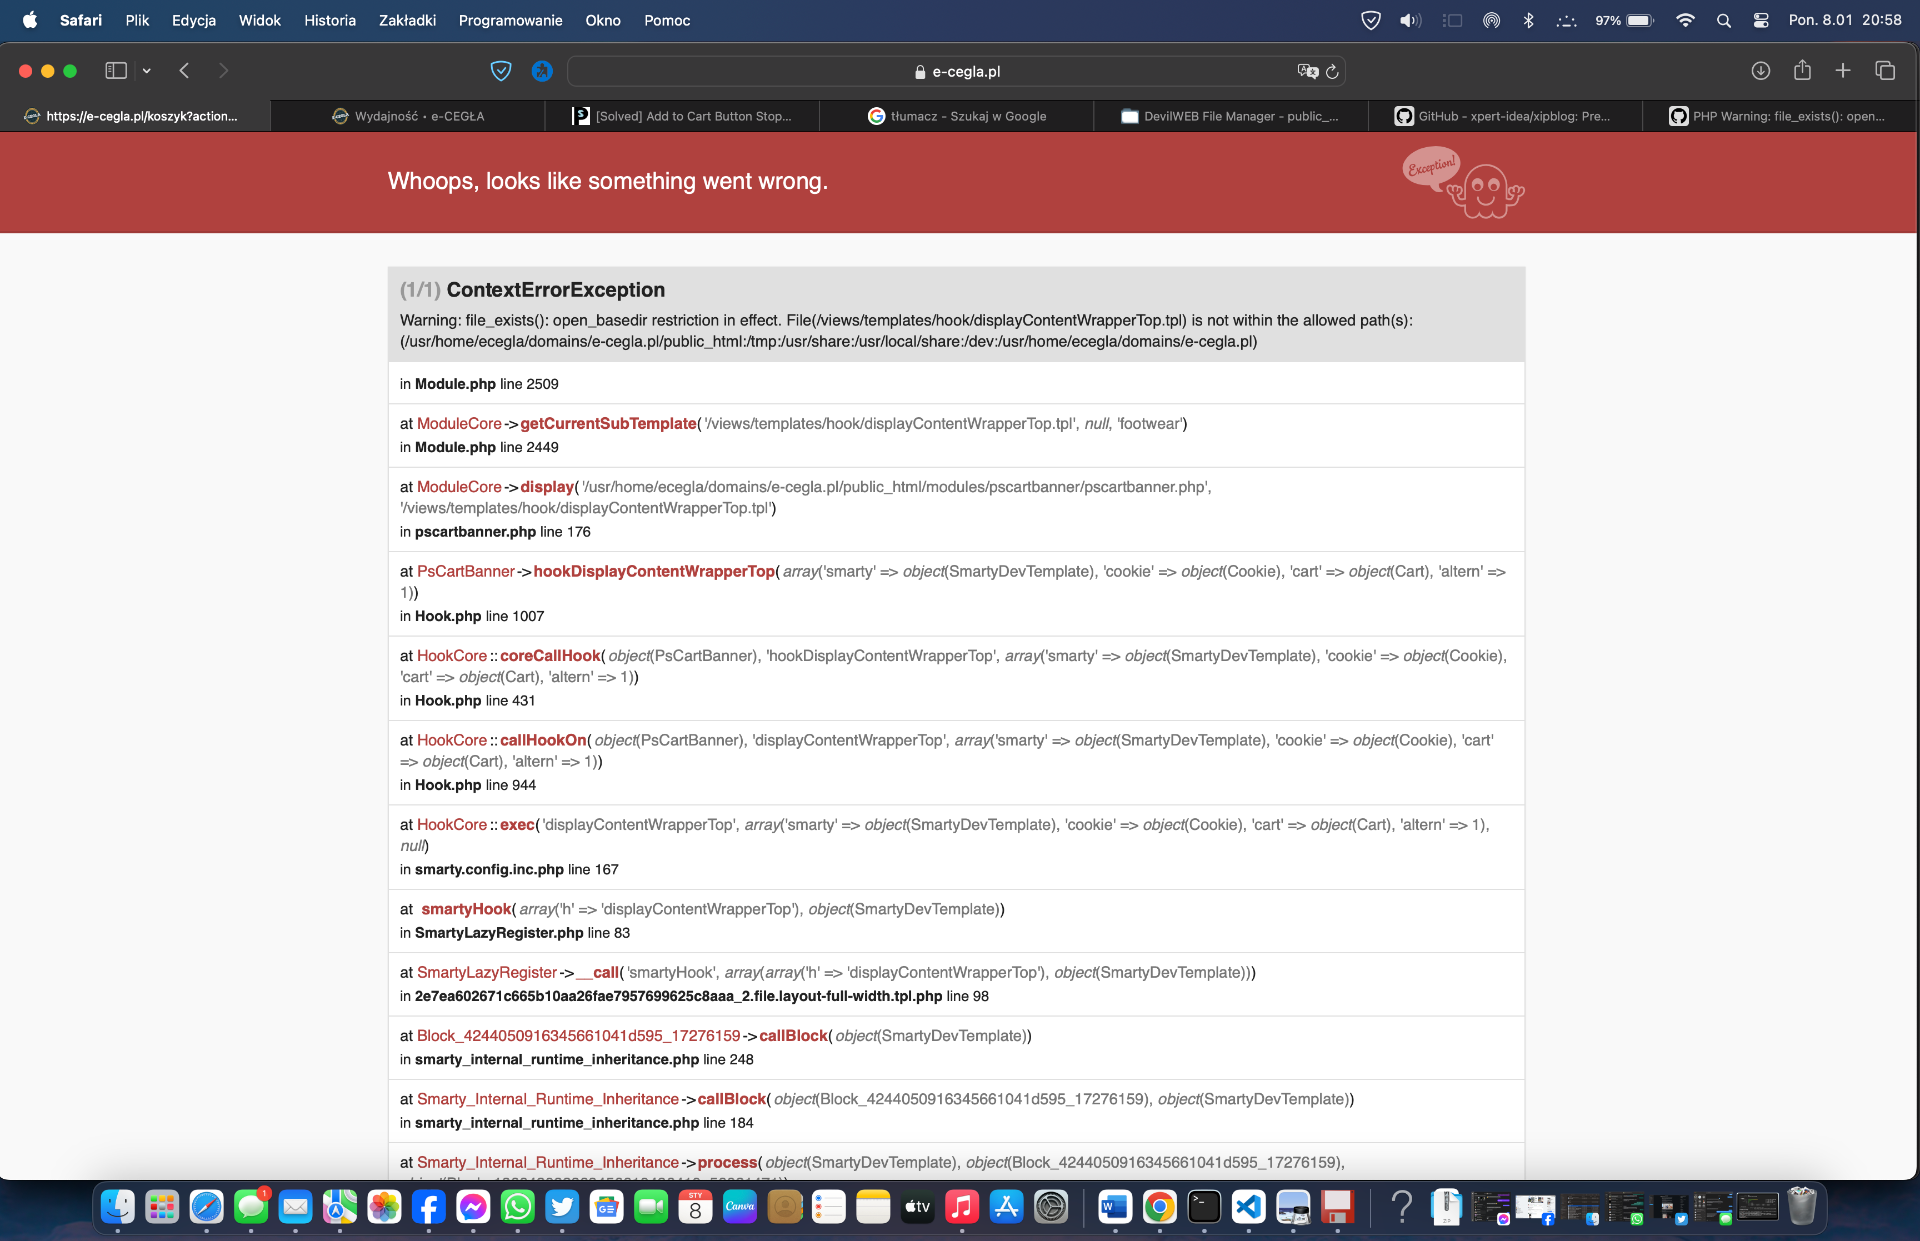Switch to the Wydajność • e-CEGŁA tab
1920x1241 pixels.
tap(408, 116)
